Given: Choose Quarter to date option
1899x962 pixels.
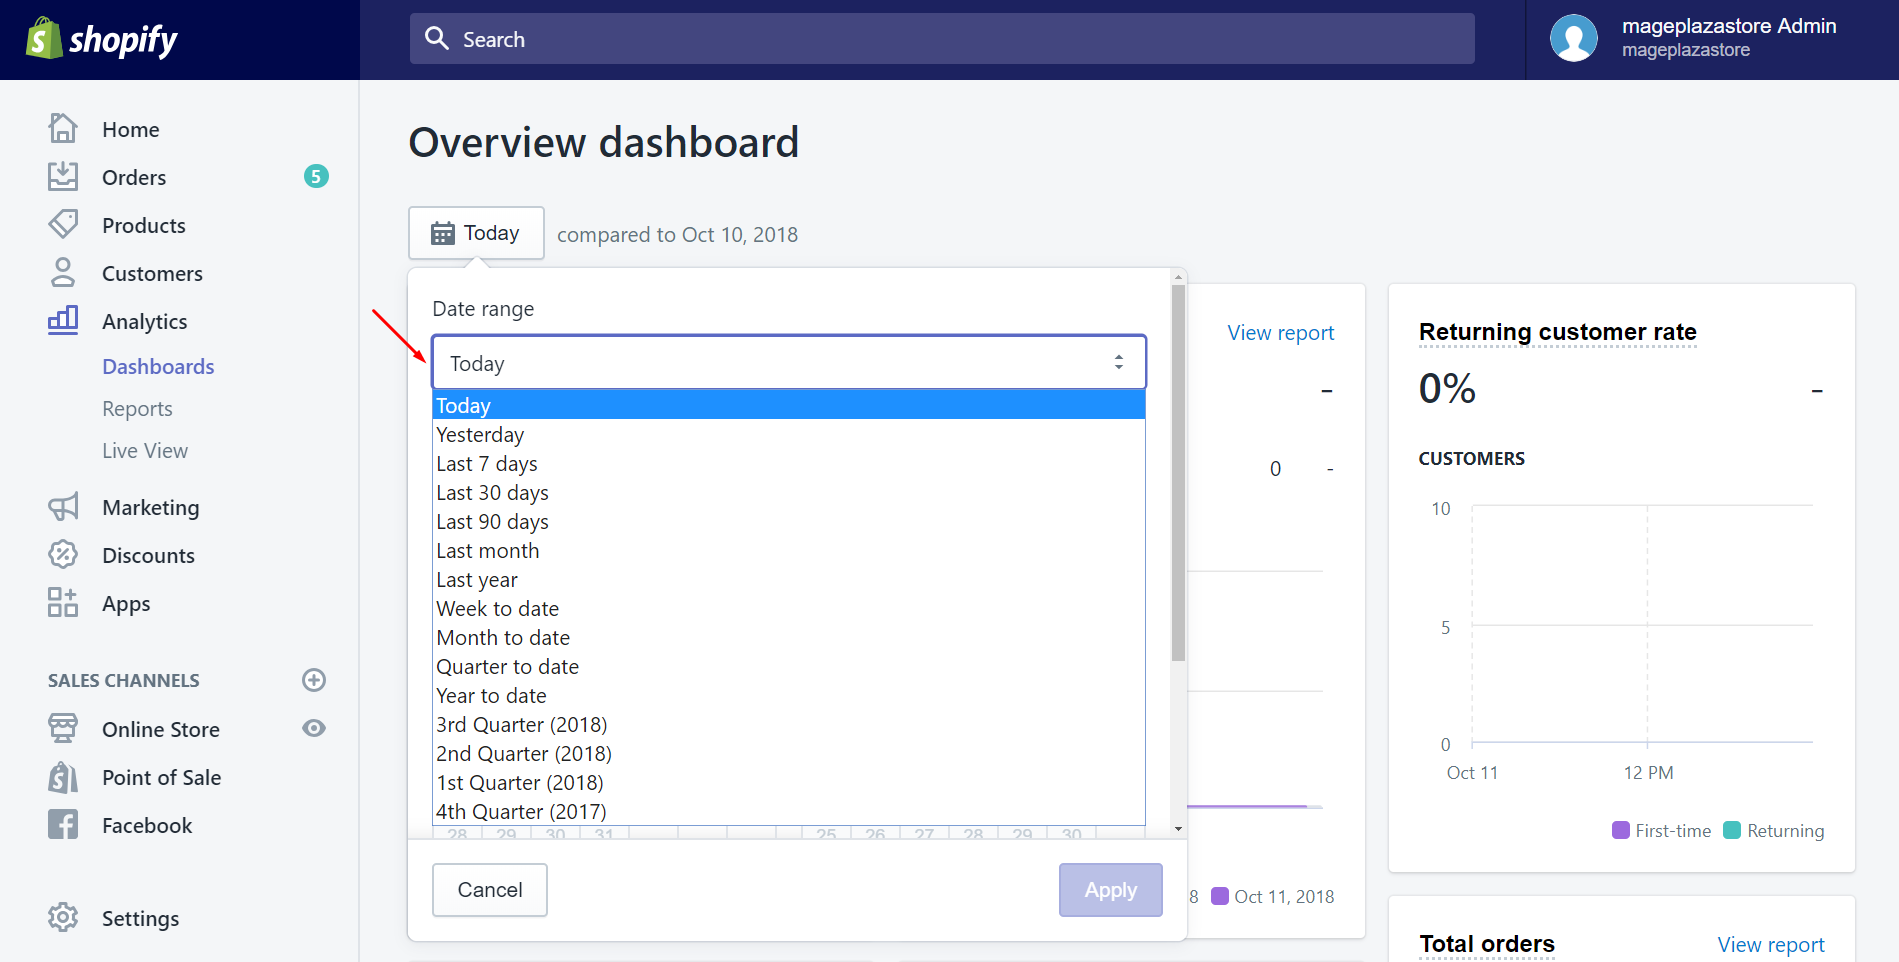Looking at the screenshot, I should (788, 666).
